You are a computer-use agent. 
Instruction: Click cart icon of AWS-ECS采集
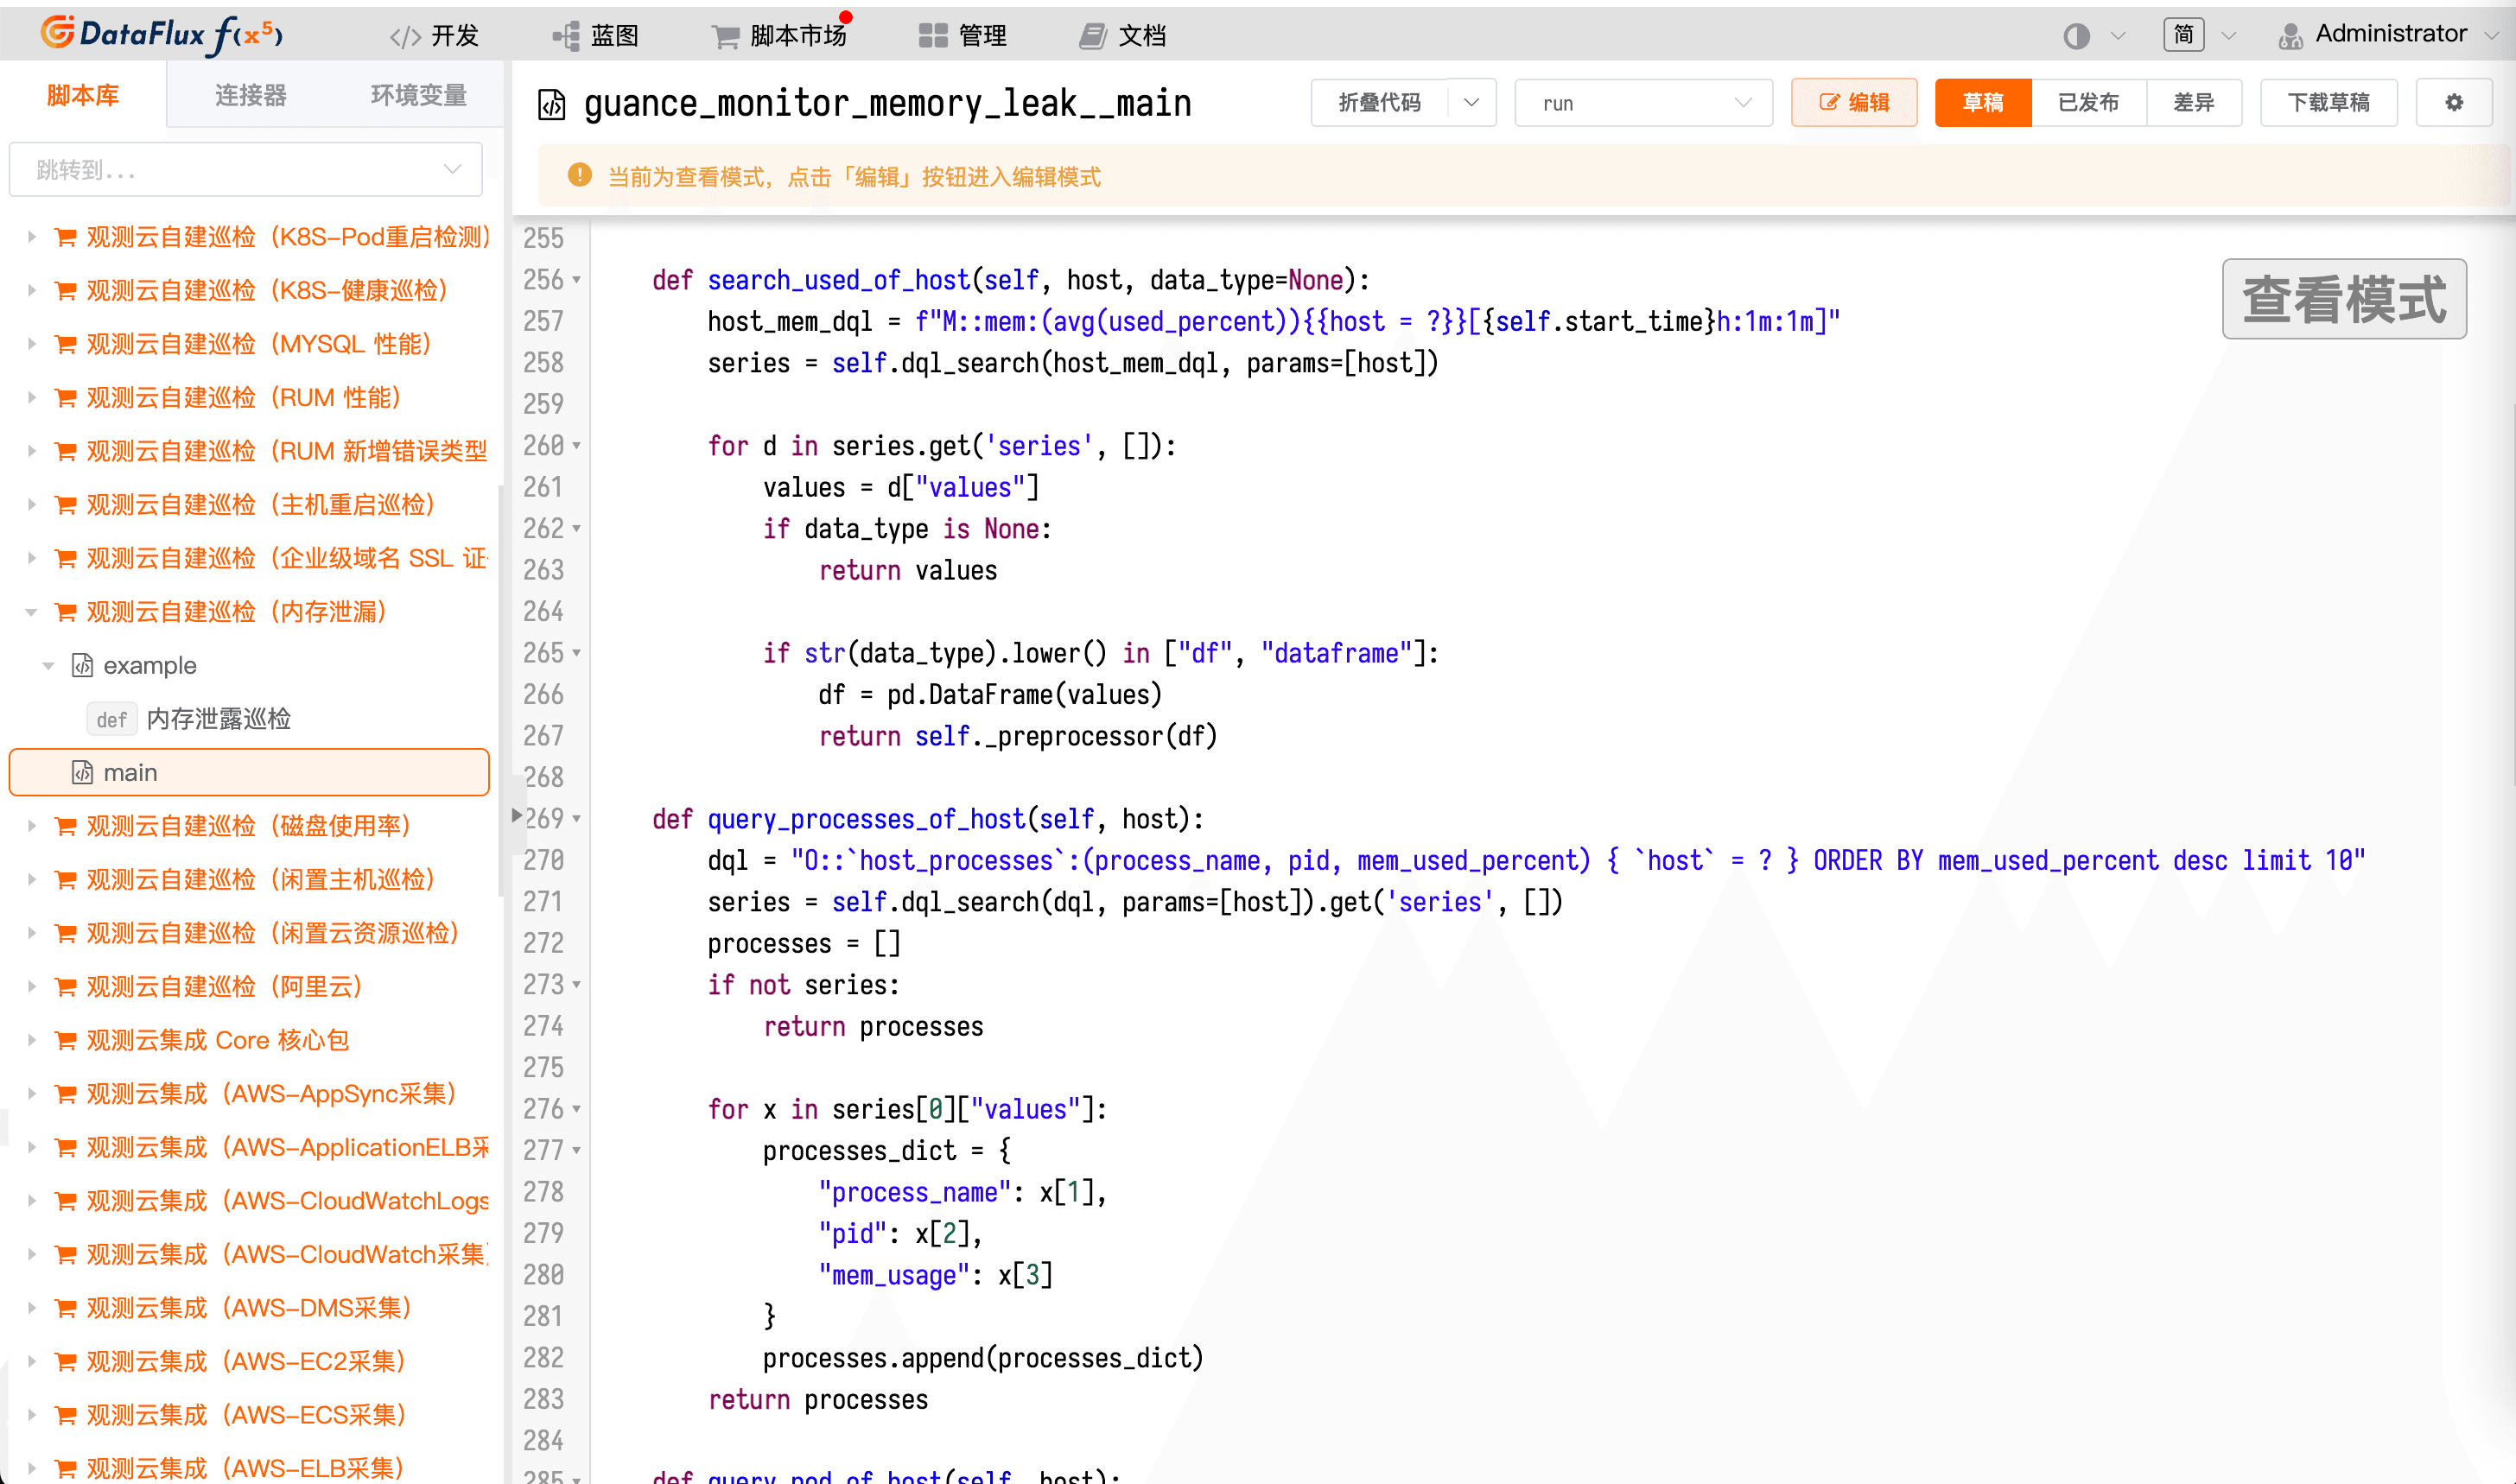click(66, 1415)
